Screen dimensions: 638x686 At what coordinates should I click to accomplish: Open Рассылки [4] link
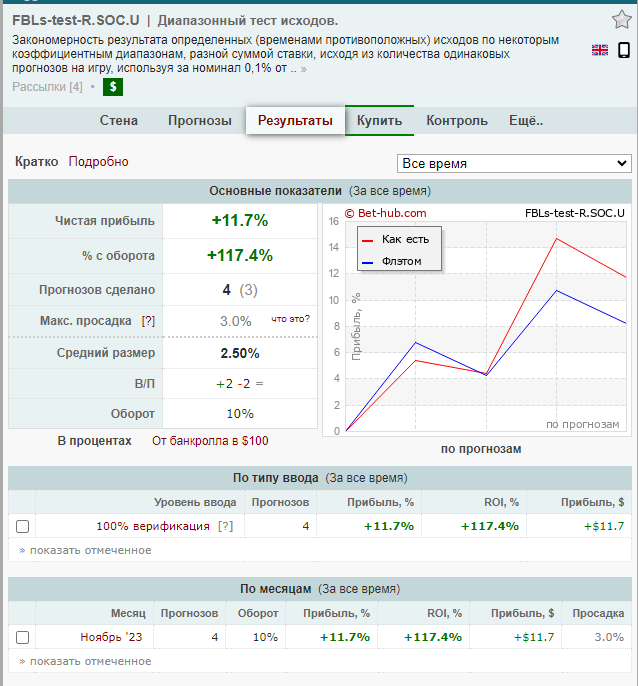coord(47,87)
